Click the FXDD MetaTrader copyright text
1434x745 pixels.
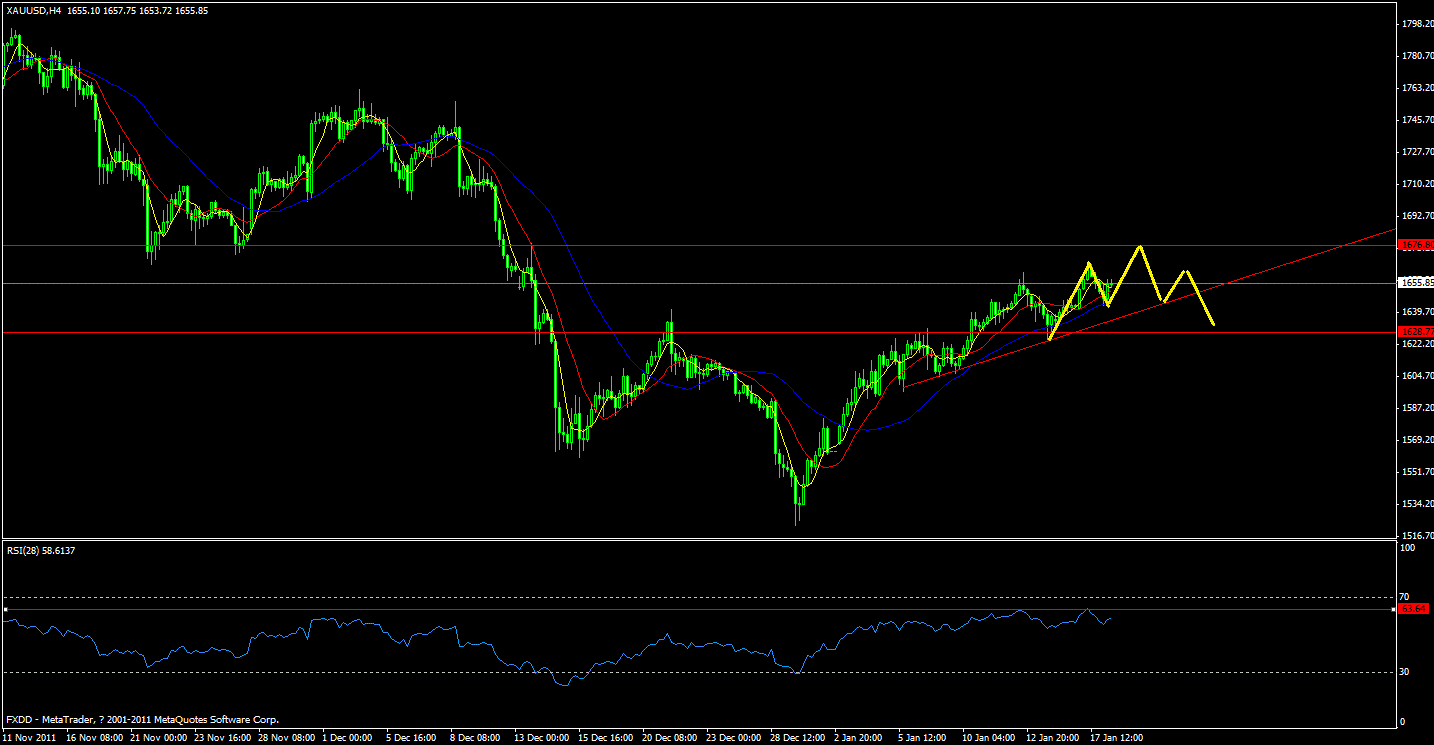coord(142,719)
